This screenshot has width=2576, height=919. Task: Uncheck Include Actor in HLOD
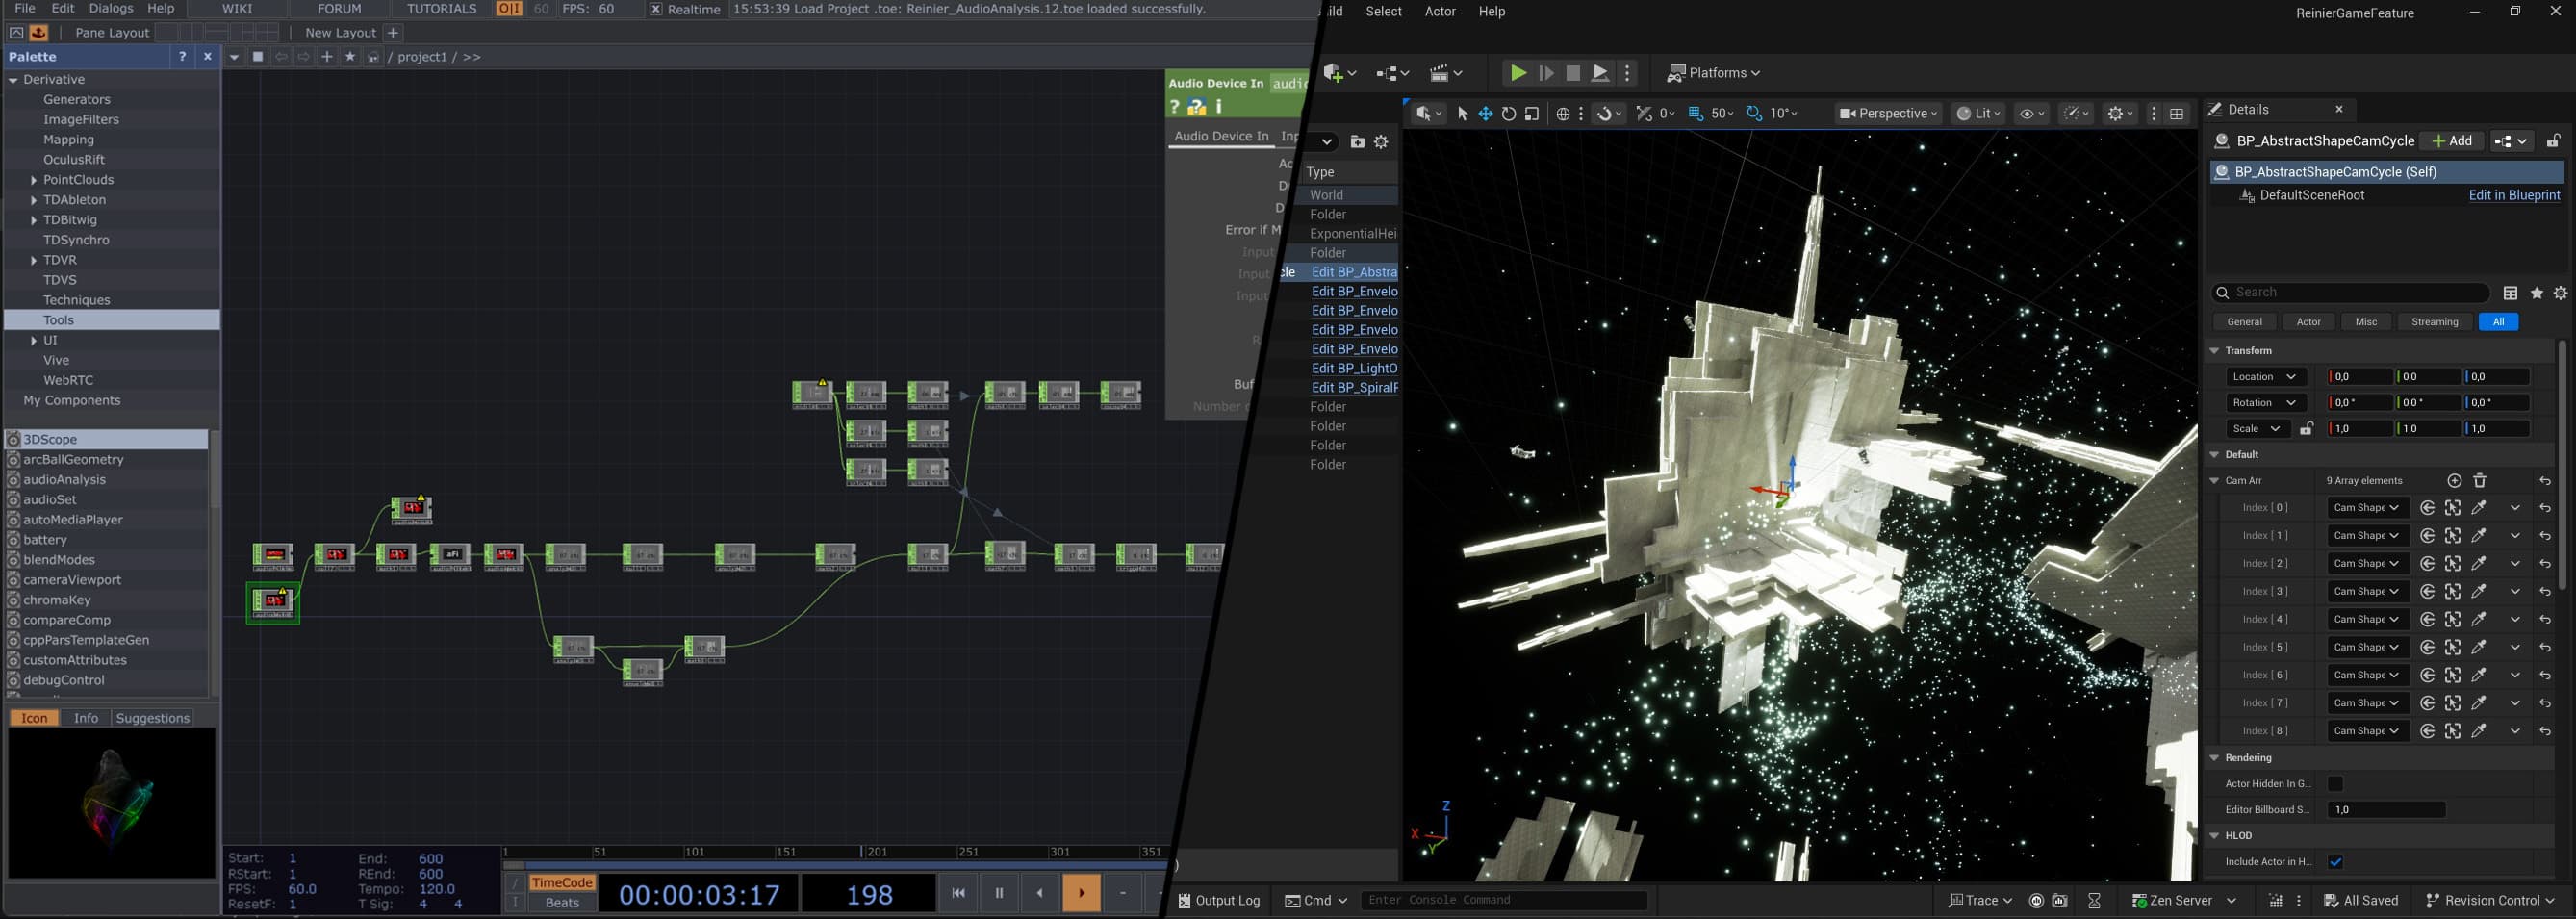[x=2335, y=862]
